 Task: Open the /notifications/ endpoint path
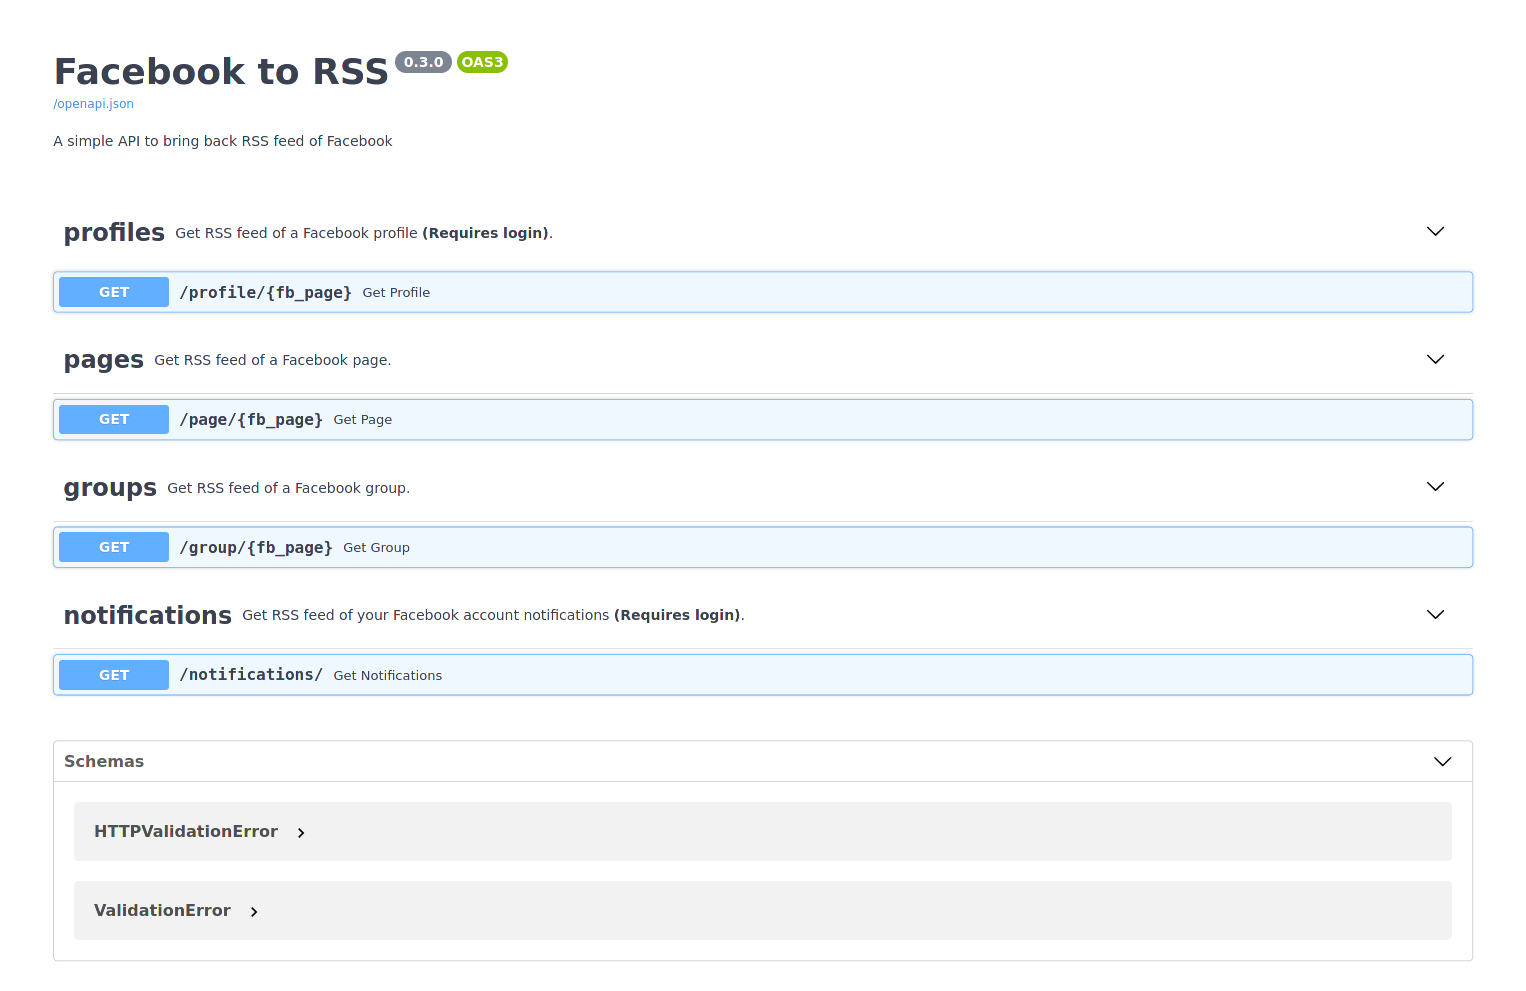pyautogui.click(x=251, y=675)
